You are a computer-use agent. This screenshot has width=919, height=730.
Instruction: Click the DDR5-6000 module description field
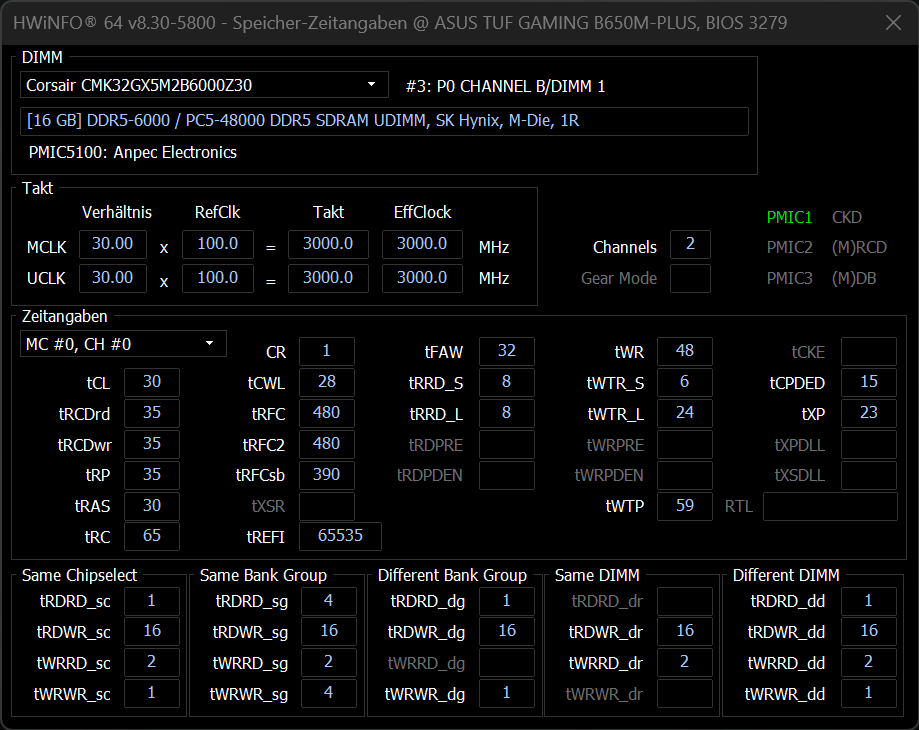pyautogui.click(x=384, y=121)
